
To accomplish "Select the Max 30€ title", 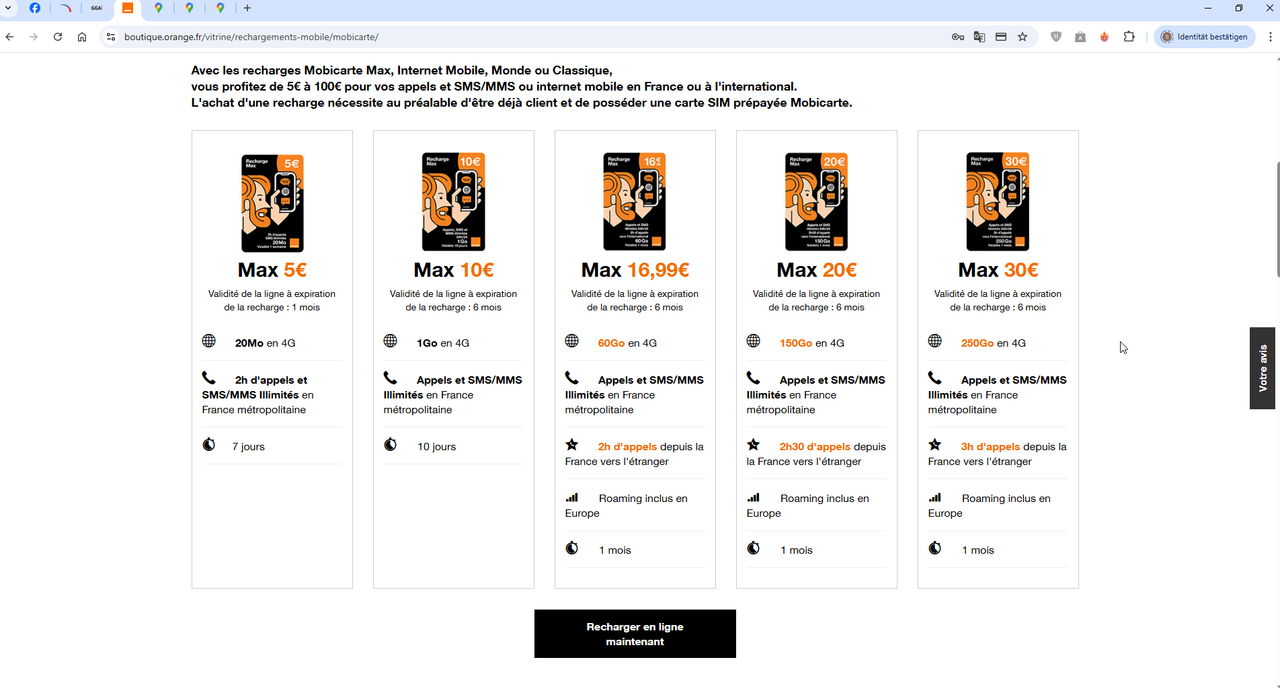I will pos(998,270).
